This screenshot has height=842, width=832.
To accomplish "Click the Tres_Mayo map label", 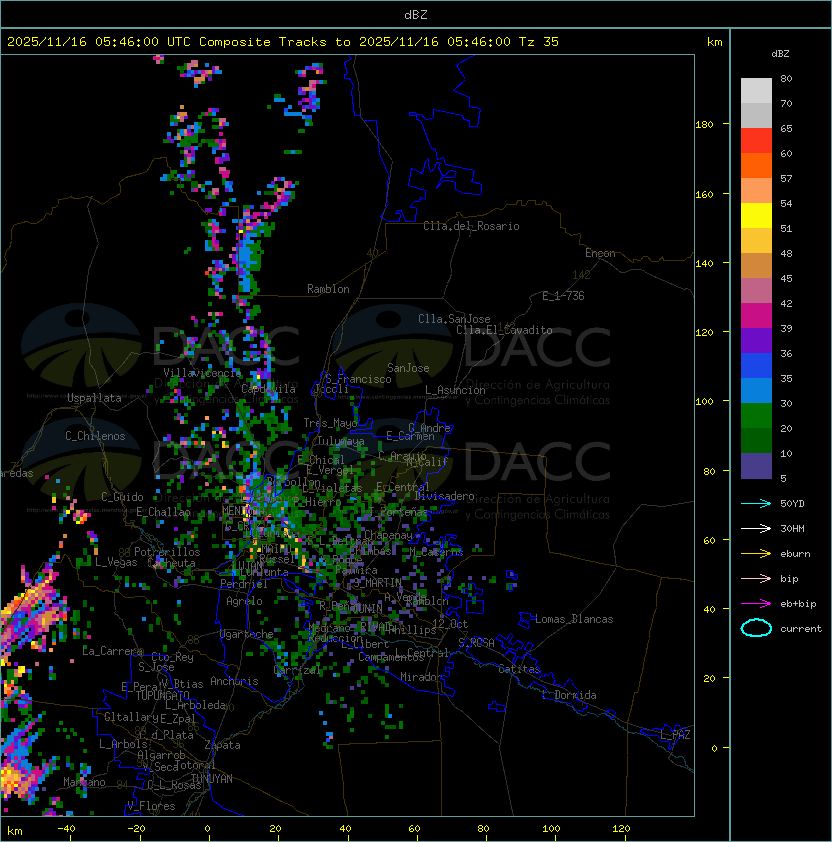I will click(330, 423).
